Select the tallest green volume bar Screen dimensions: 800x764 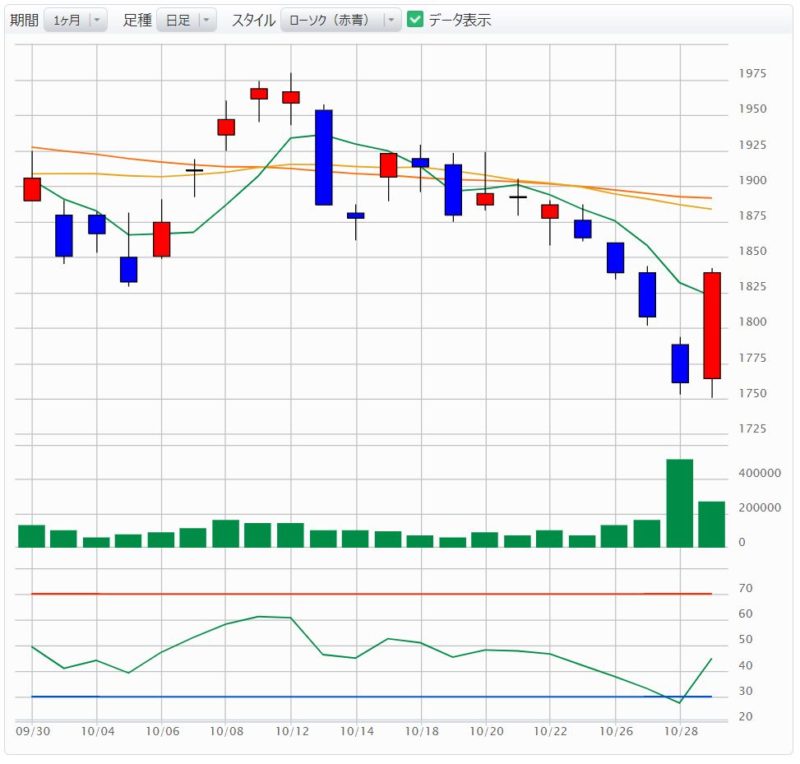click(680, 503)
